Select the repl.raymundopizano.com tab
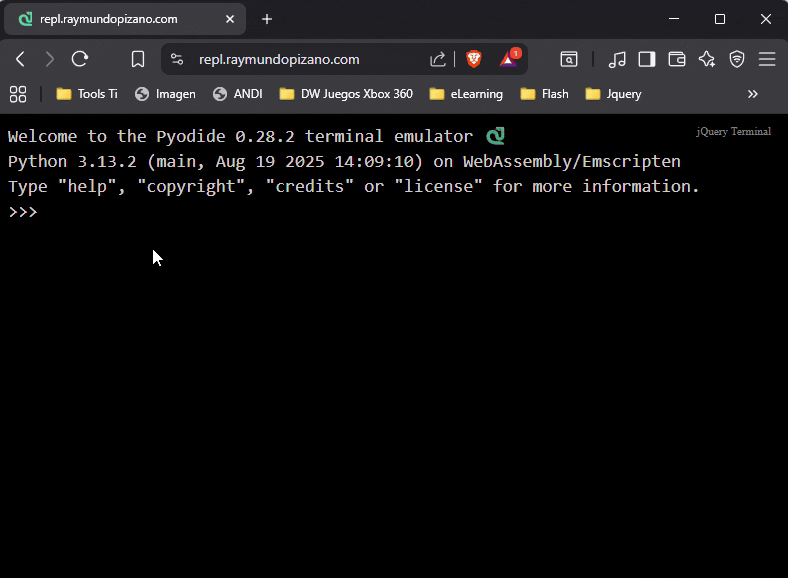Image resolution: width=788 pixels, height=578 pixels. 120,19
